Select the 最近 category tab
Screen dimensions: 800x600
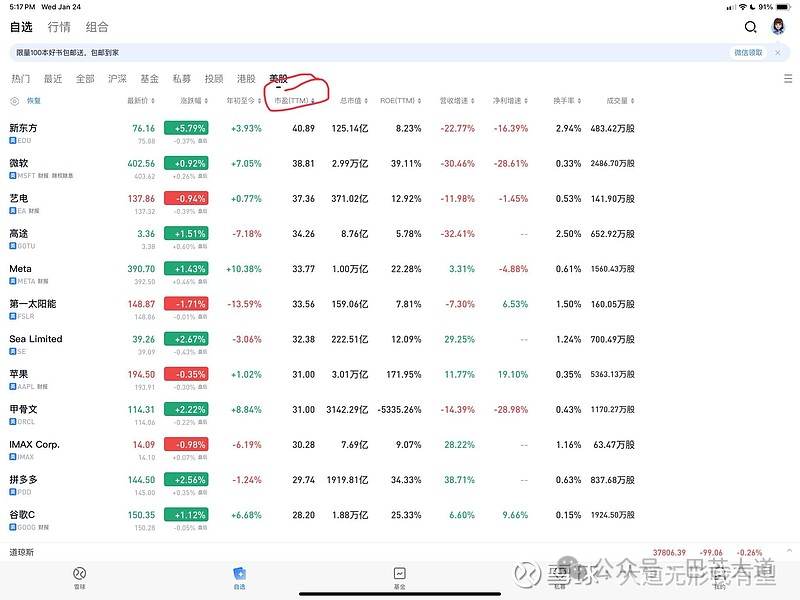(x=53, y=79)
